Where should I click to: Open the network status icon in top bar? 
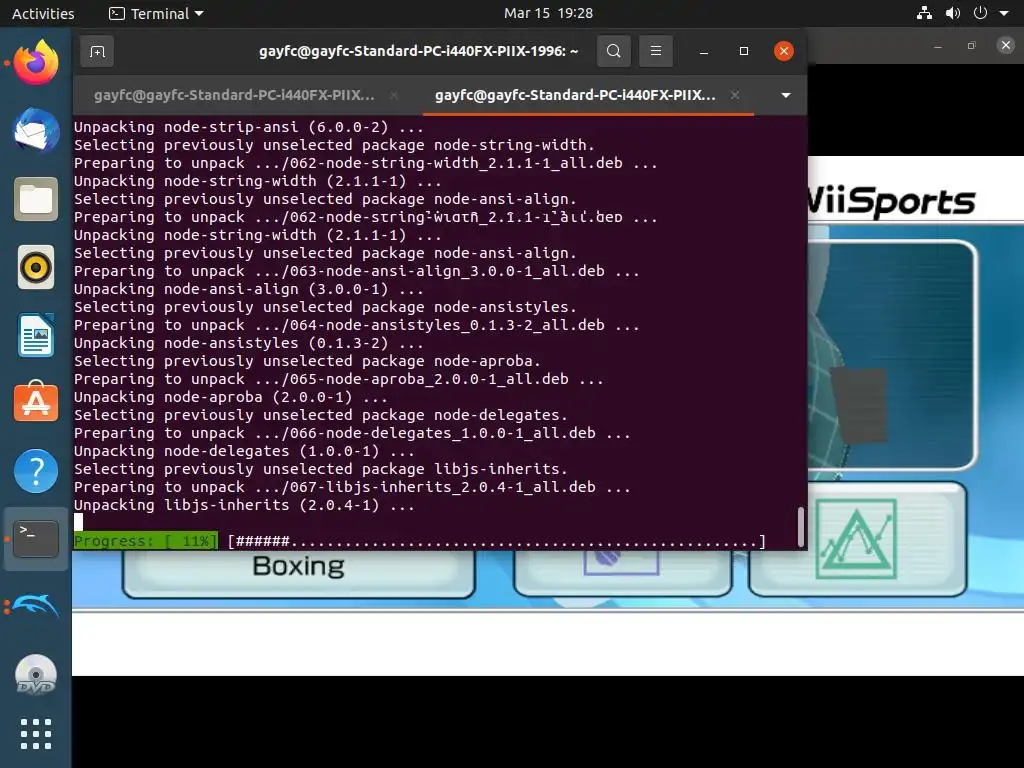pyautogui.click(x=924, y=13)
